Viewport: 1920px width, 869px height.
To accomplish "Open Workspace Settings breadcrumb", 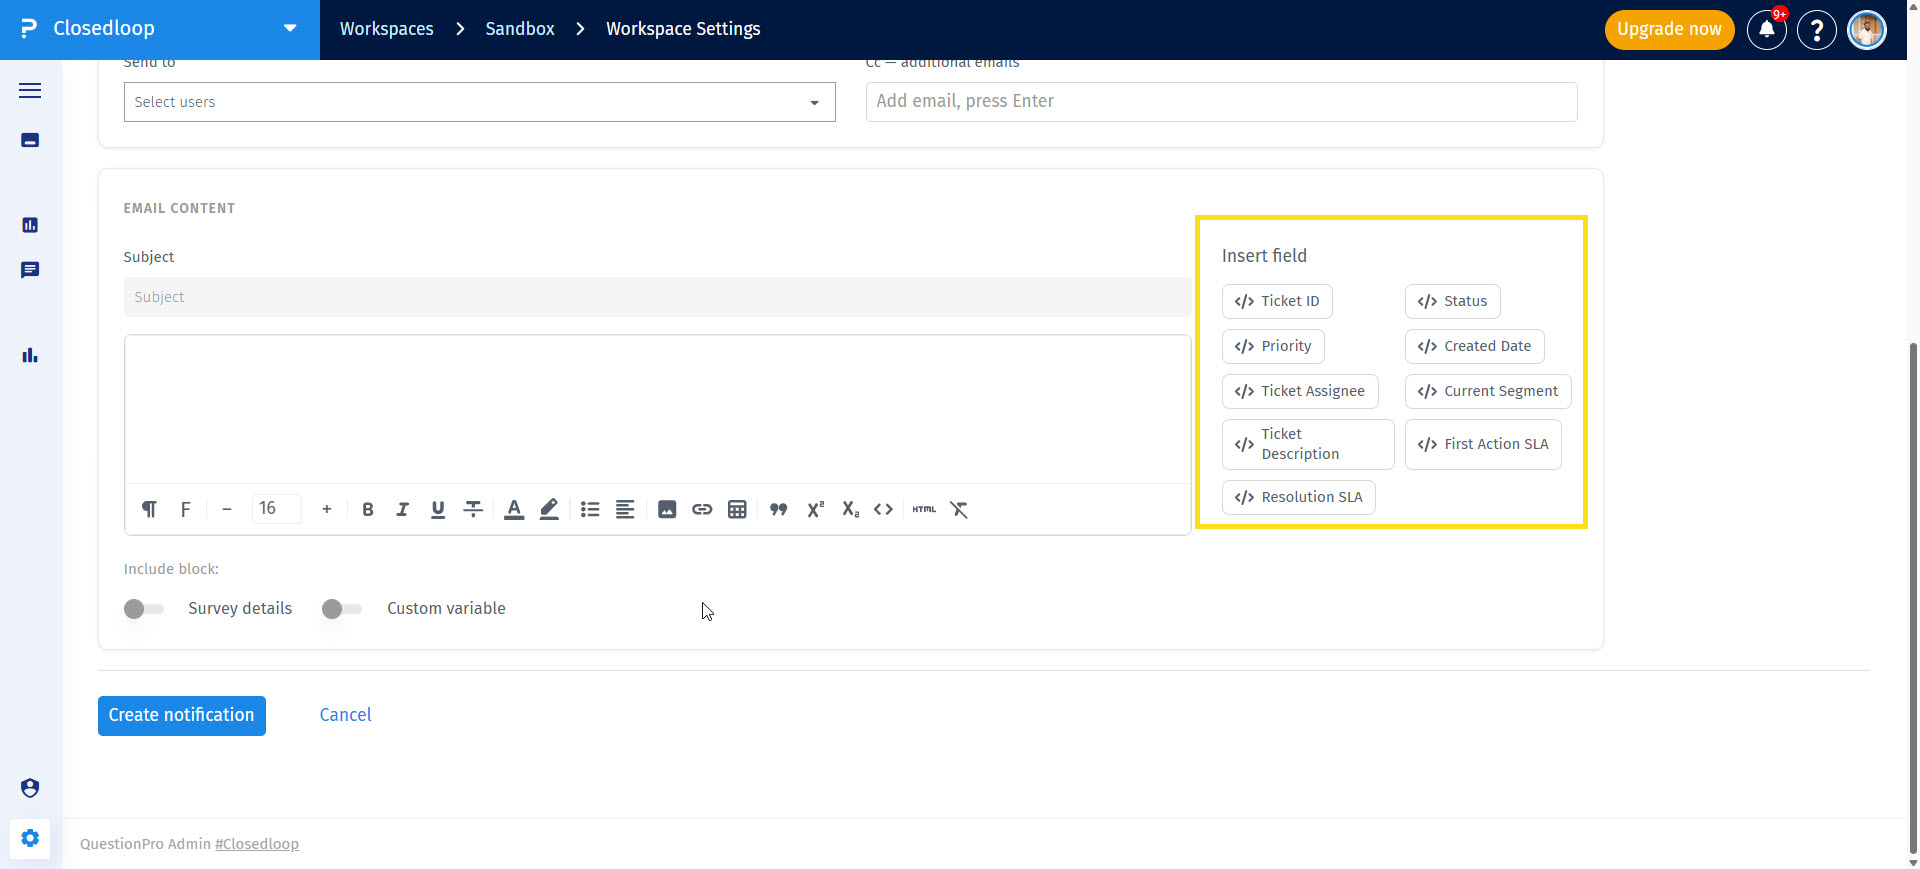I will (683, 29).
